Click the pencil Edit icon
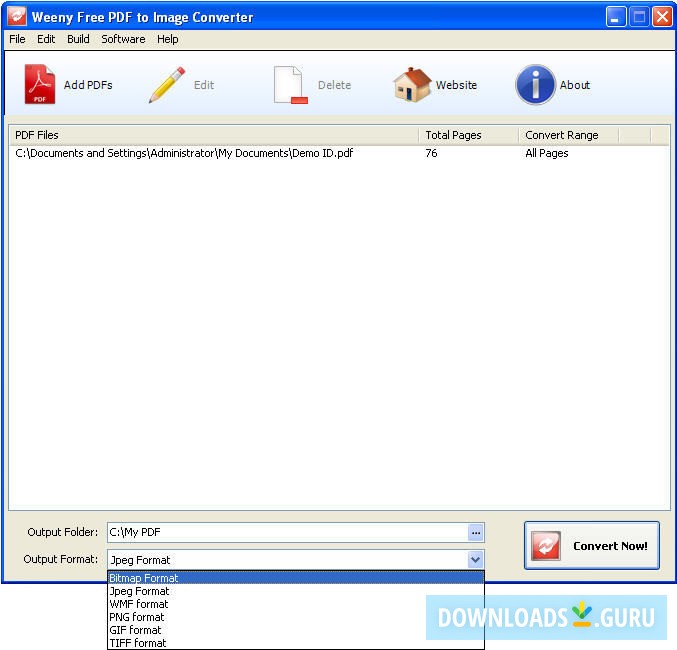This screenshot has height=650, width=677. [x=167, y=85]
